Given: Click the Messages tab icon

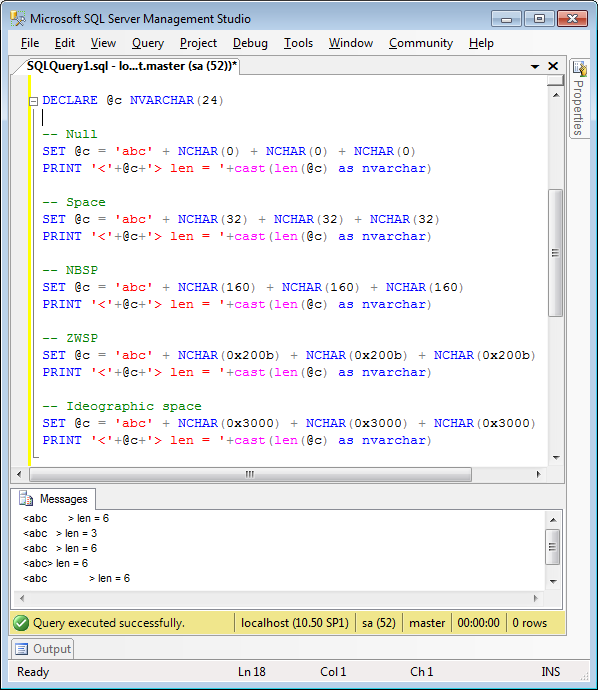Looking at the screenshot, I should pyautogui.click(x=26, y=499).
